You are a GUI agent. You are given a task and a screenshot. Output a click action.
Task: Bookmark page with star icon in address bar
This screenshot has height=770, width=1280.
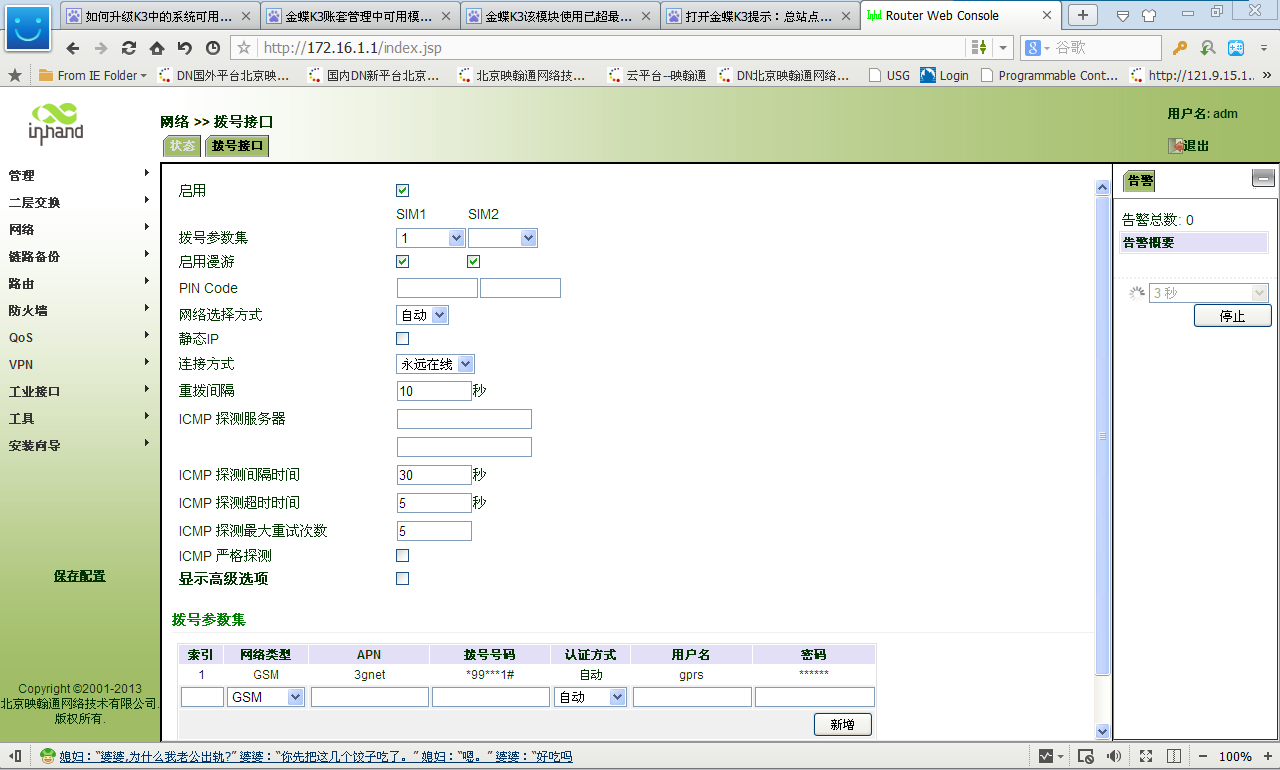[x=245, y=48]
